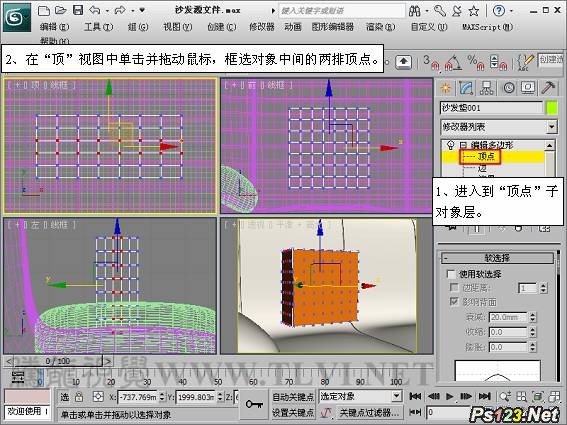Screen dimensions: 567x425
Task: Switch to the Utilities hammer tab
Action: point(548,88)
